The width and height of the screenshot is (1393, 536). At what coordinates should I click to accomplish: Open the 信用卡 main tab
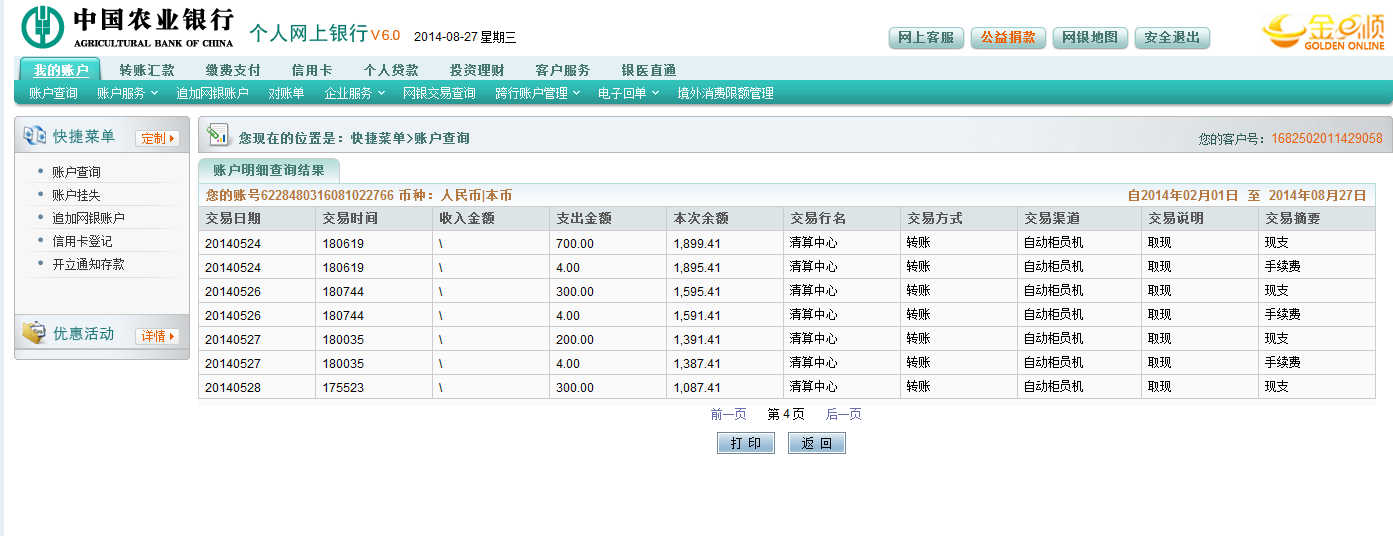(311, 70)
